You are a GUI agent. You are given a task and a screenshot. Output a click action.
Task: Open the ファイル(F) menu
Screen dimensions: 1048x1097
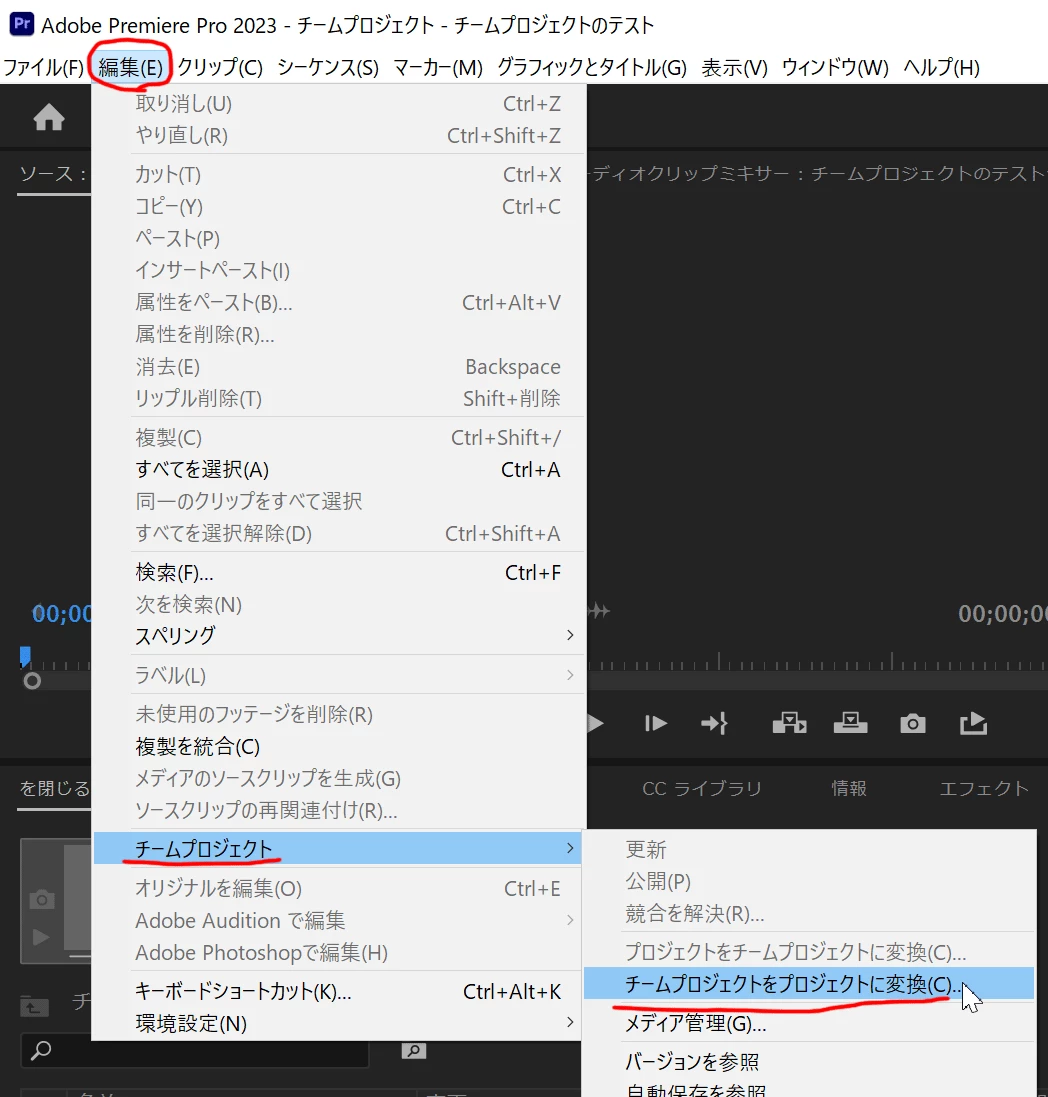(x=43, y=67)
